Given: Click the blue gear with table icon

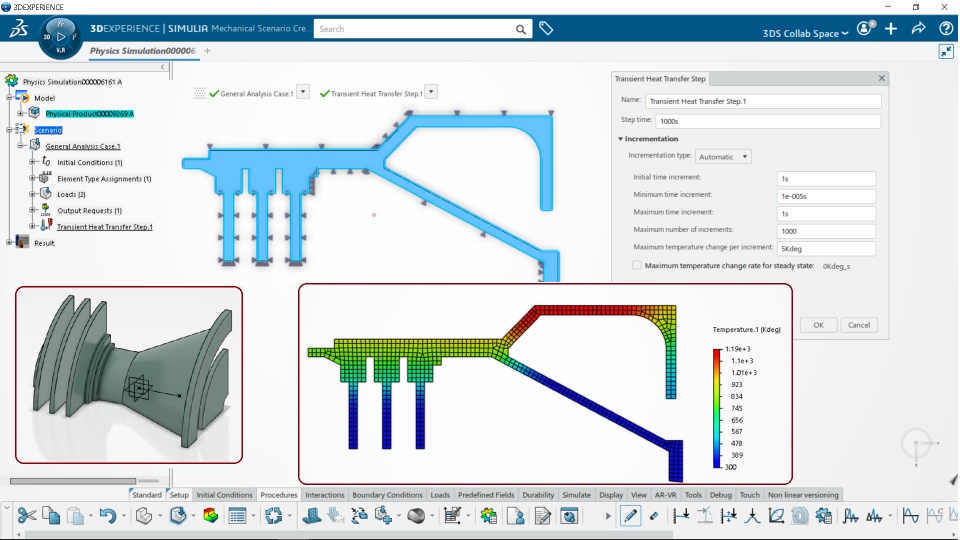Looking at the screenshot, I should tap(824, 516).
